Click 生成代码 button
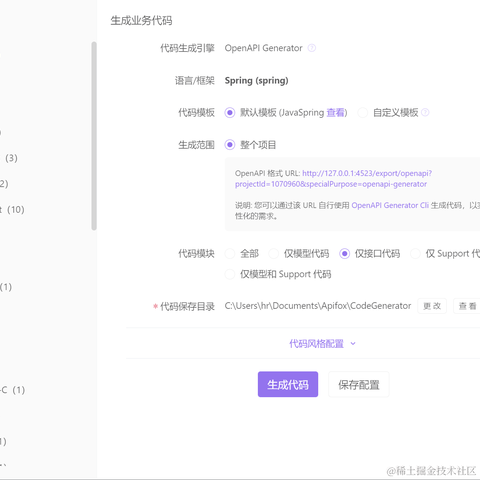Screen dimensions: 480x480 (x=288, y=384)
